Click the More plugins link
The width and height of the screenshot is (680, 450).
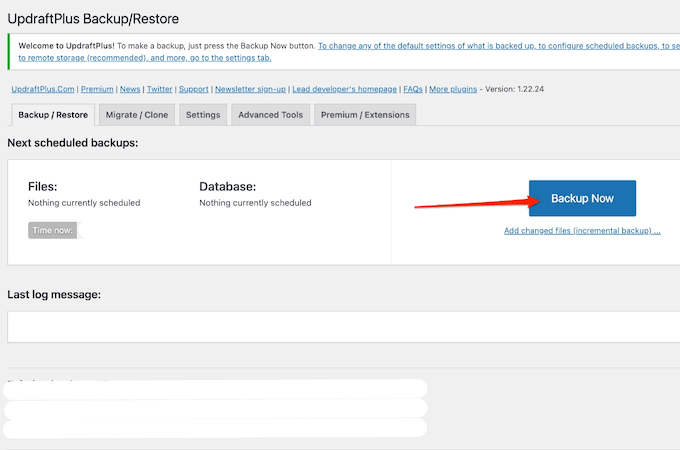[453, 89]
